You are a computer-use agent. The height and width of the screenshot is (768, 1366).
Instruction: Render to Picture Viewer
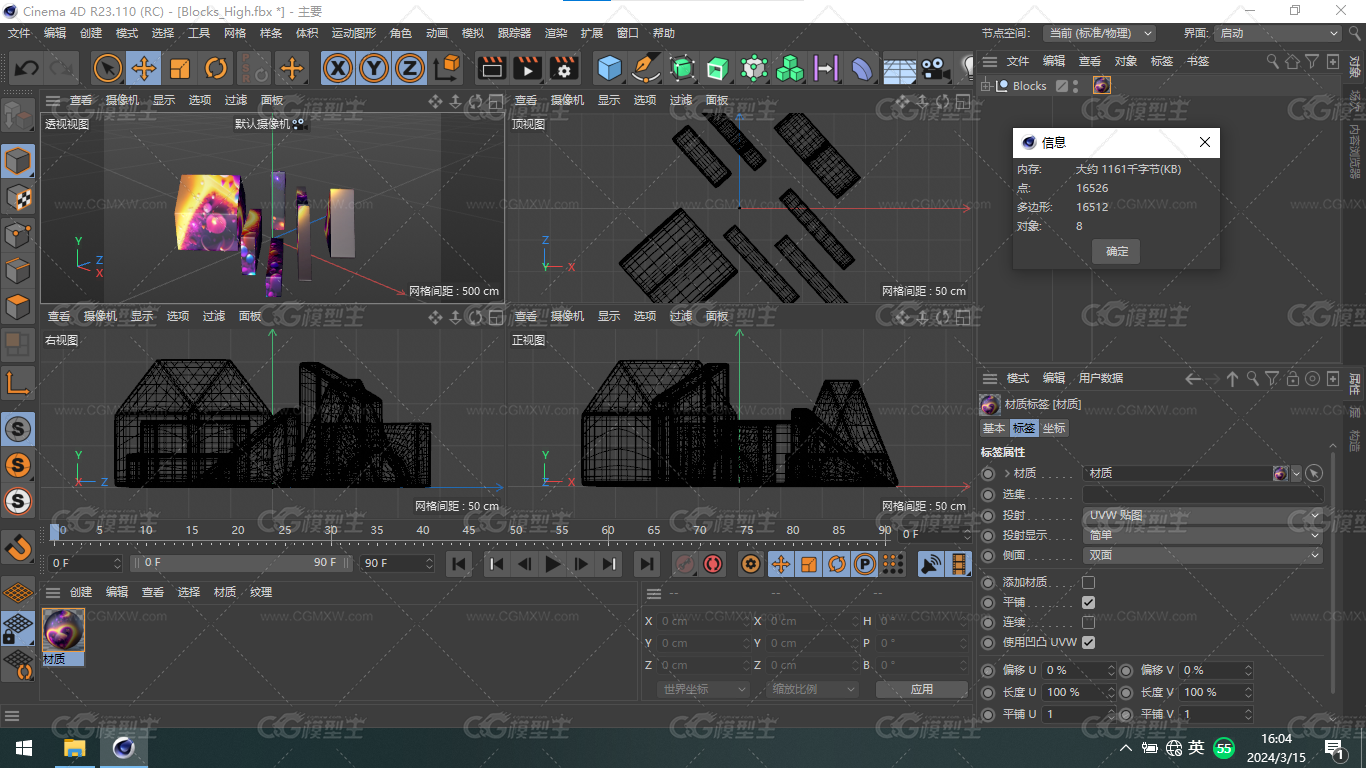(x=527, y=68)
